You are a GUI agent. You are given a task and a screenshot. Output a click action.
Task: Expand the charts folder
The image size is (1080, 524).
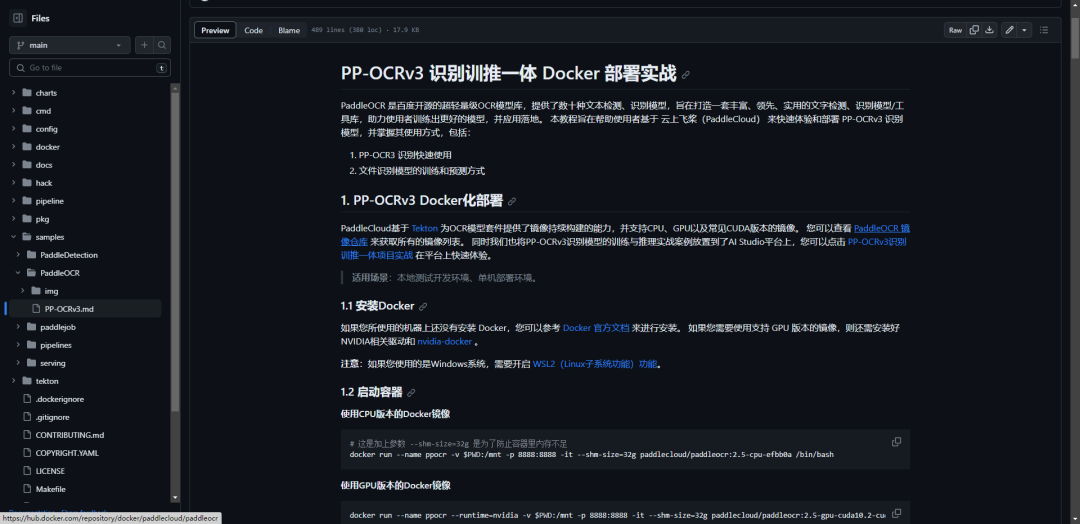[13, 92]
